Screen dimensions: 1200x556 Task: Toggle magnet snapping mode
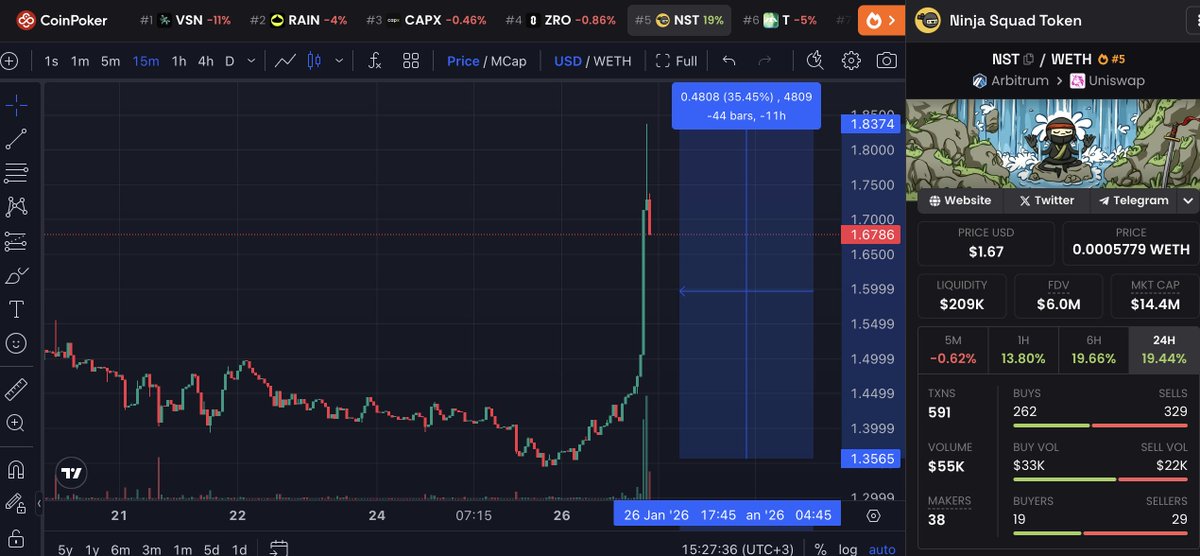[x=16, y=468]
